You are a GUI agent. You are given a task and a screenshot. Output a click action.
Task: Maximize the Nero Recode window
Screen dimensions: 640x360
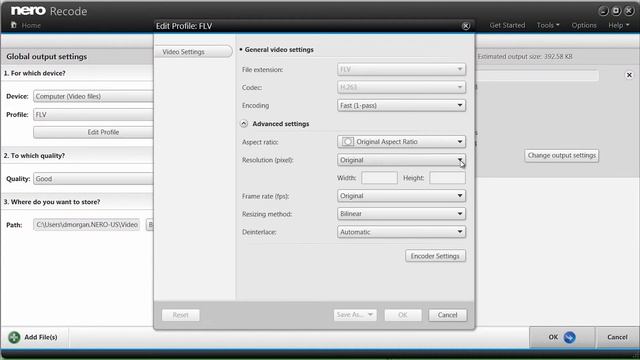(x=616, y=11)
